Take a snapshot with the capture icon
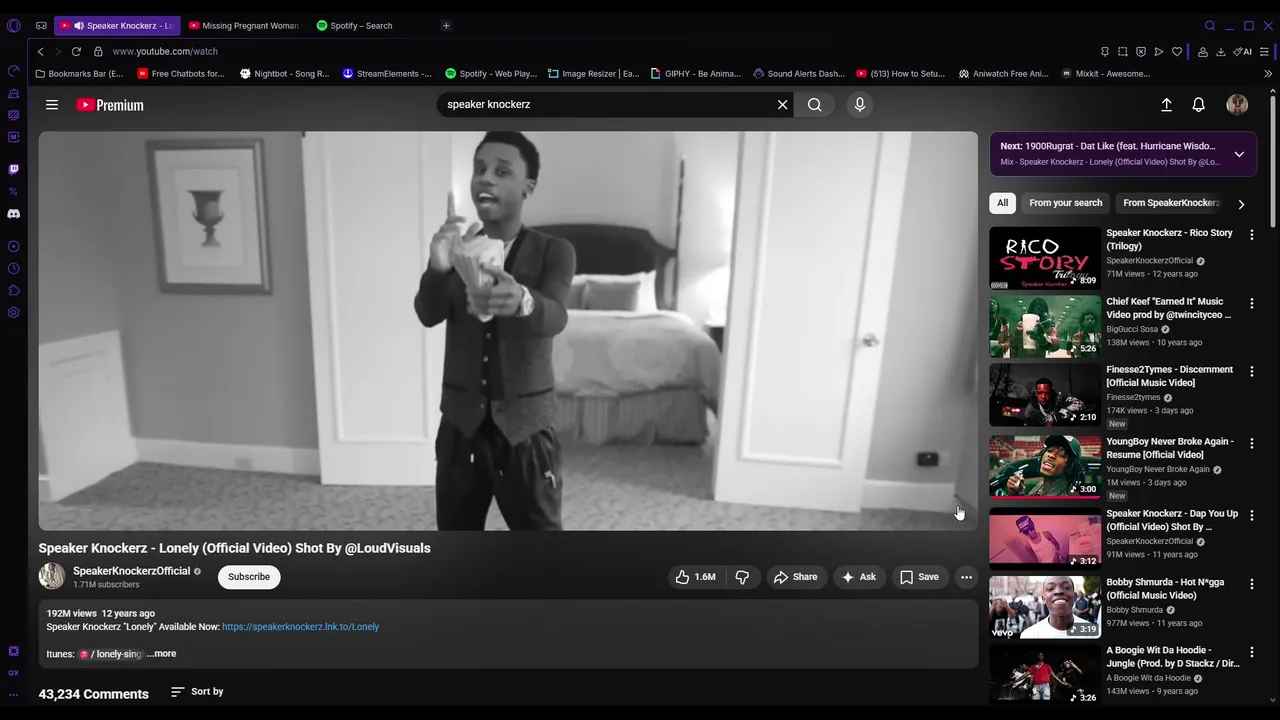1280x720 pixels. [x=1123, y=52]
